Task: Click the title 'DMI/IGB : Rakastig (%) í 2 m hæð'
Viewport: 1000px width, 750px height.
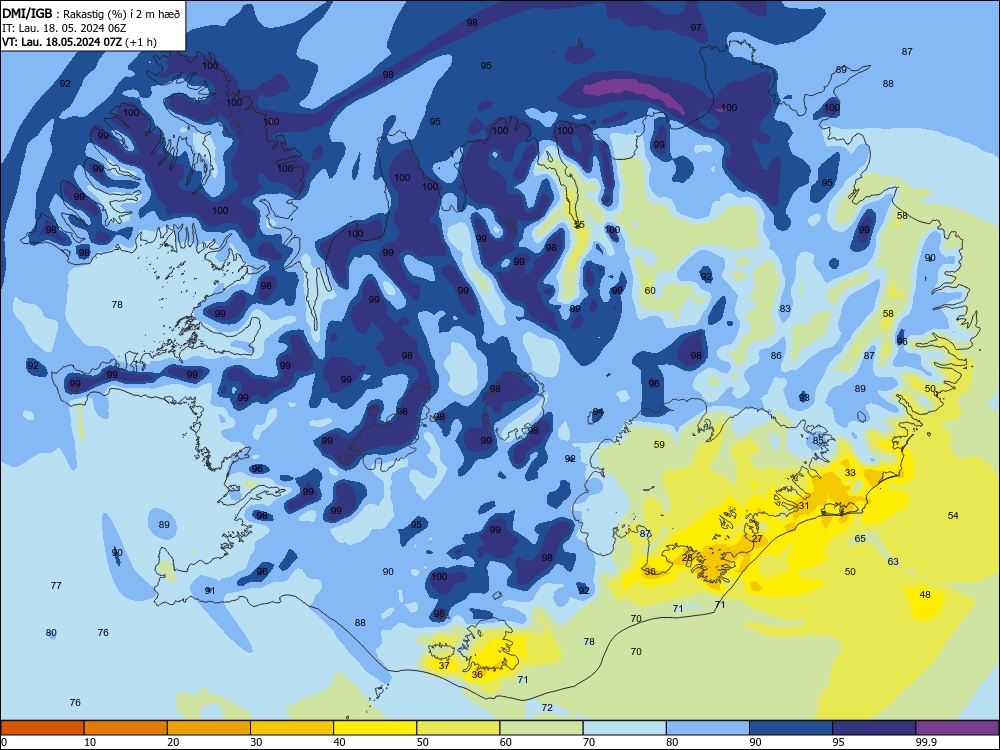Action: pos(91,14)
